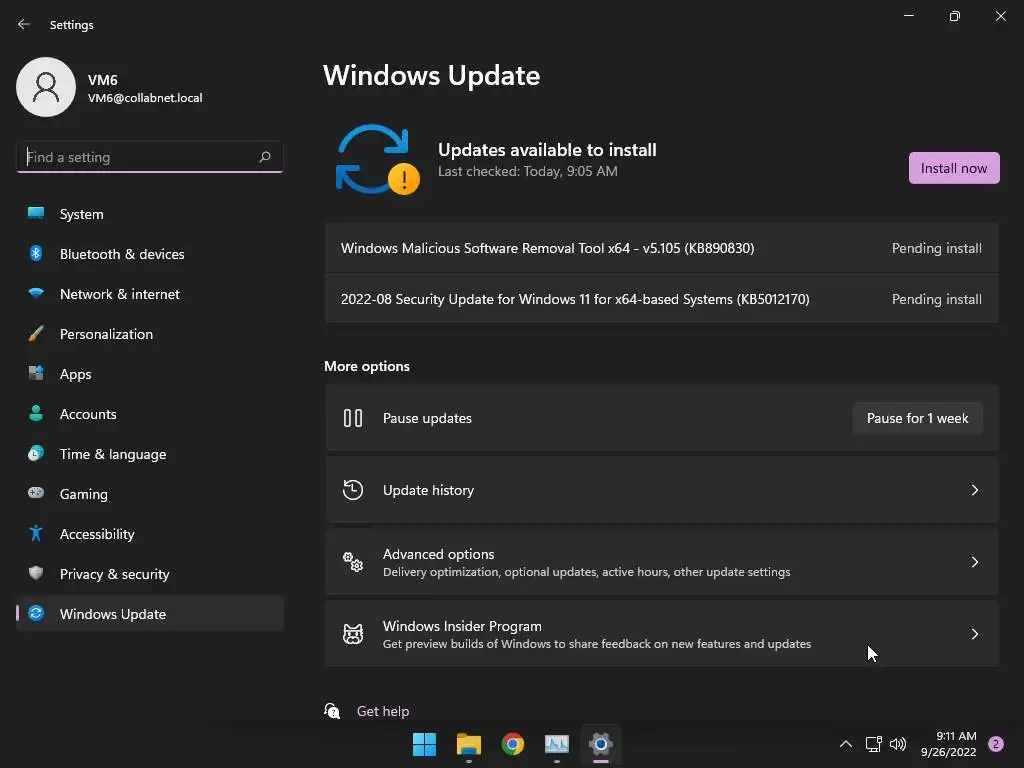This screenshot has height=768, width=1024.
Task: Click the 2022-08 Security Update KB5012170 row
Action: (x=662, y=299)
